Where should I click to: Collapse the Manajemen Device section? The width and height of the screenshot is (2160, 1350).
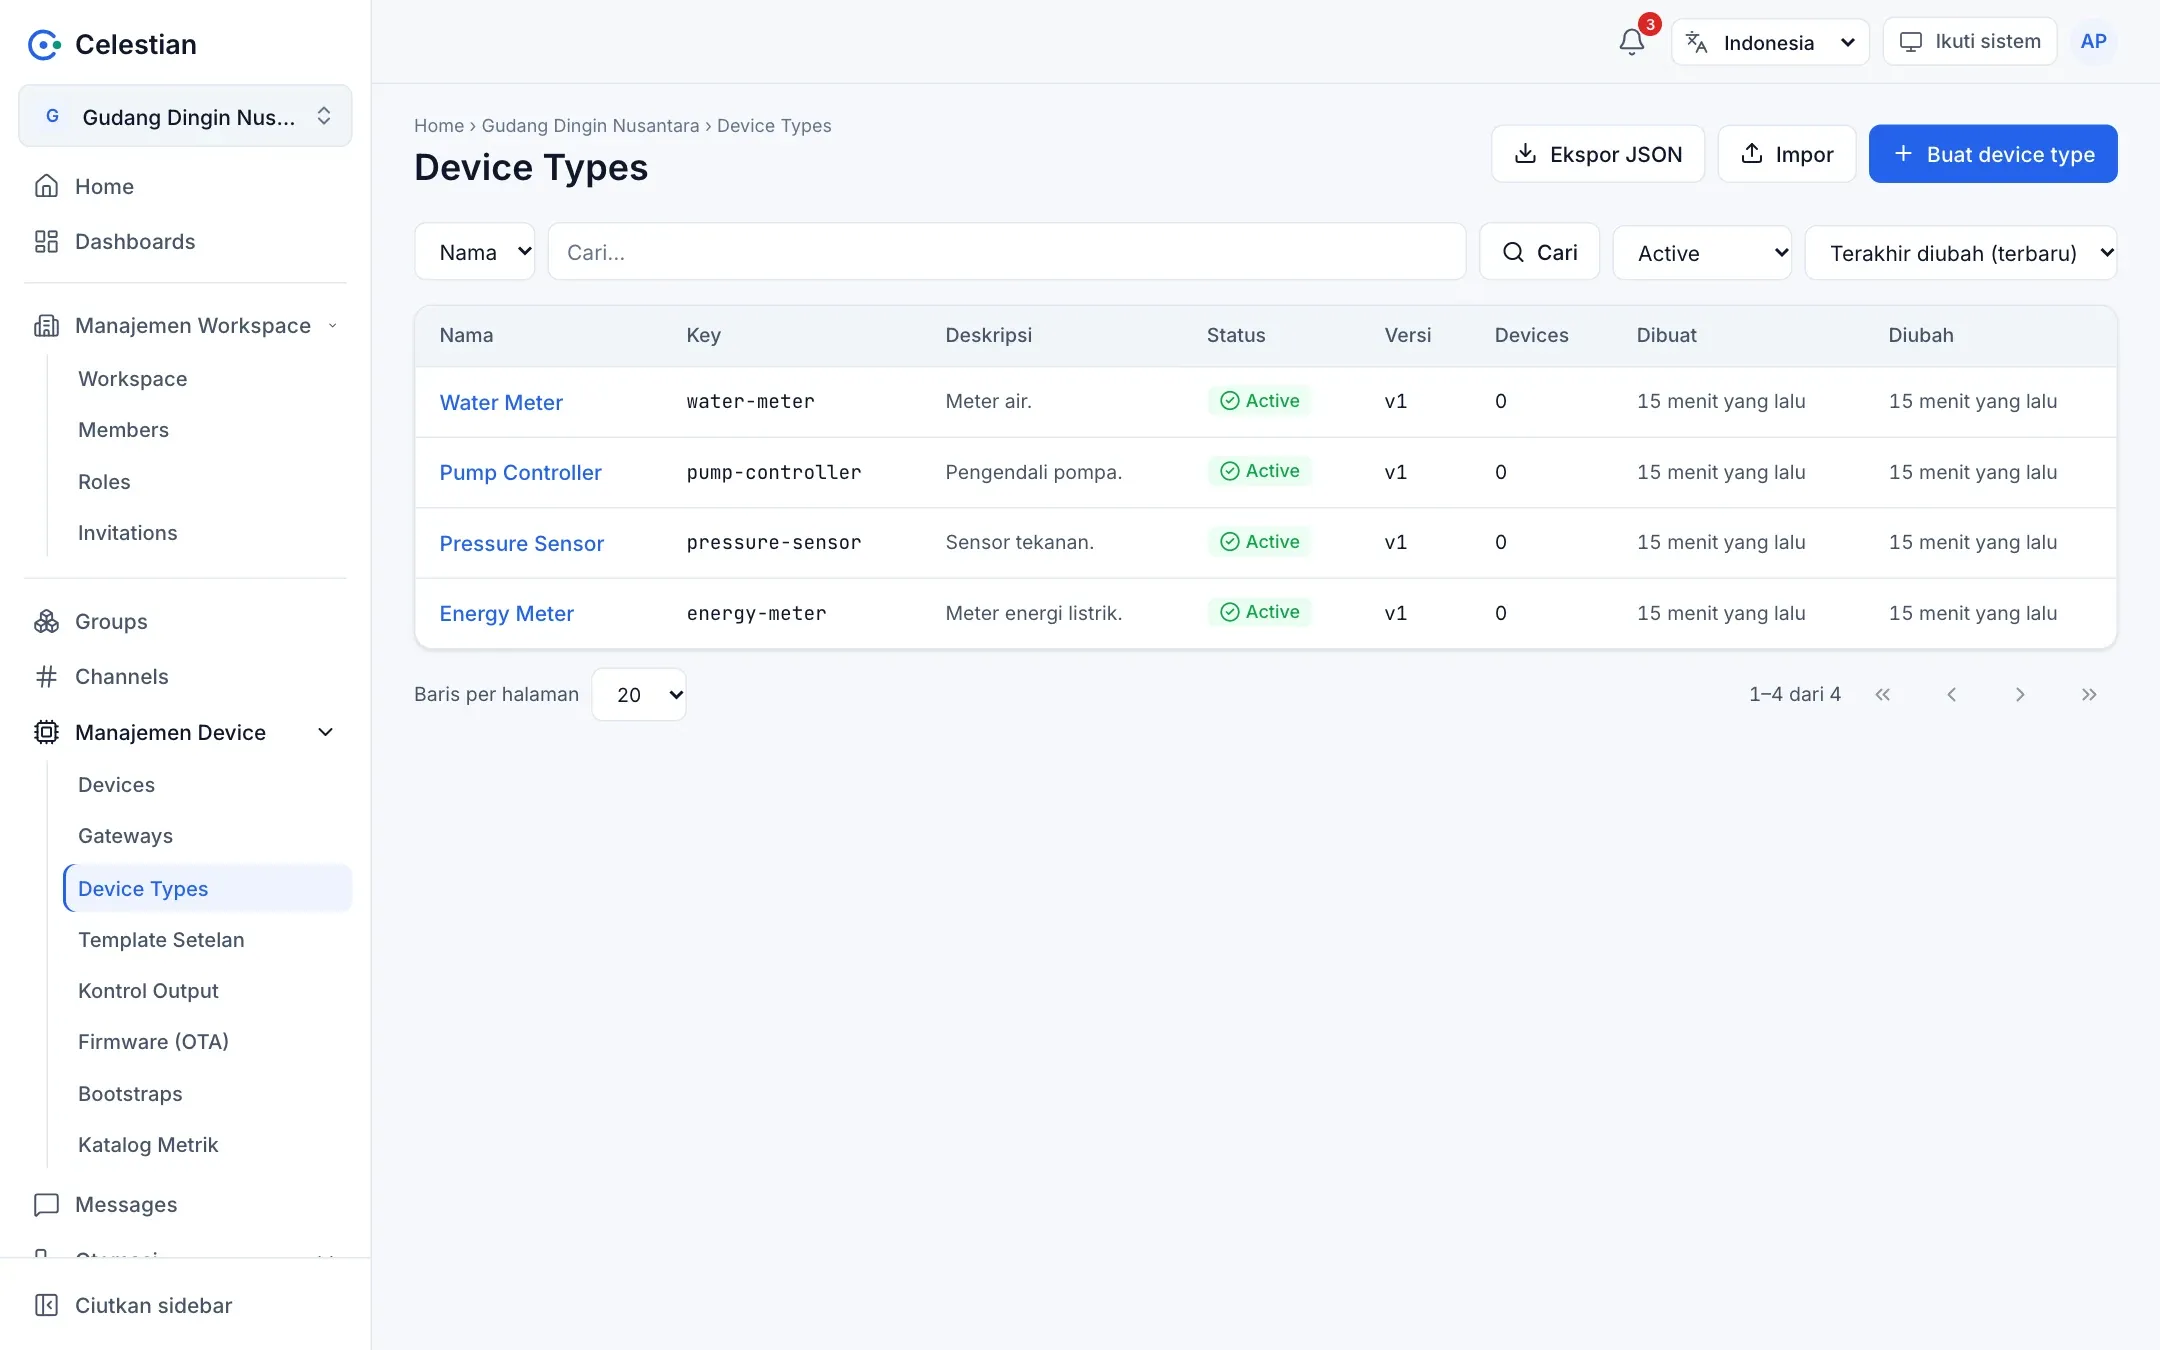(325, 732)
